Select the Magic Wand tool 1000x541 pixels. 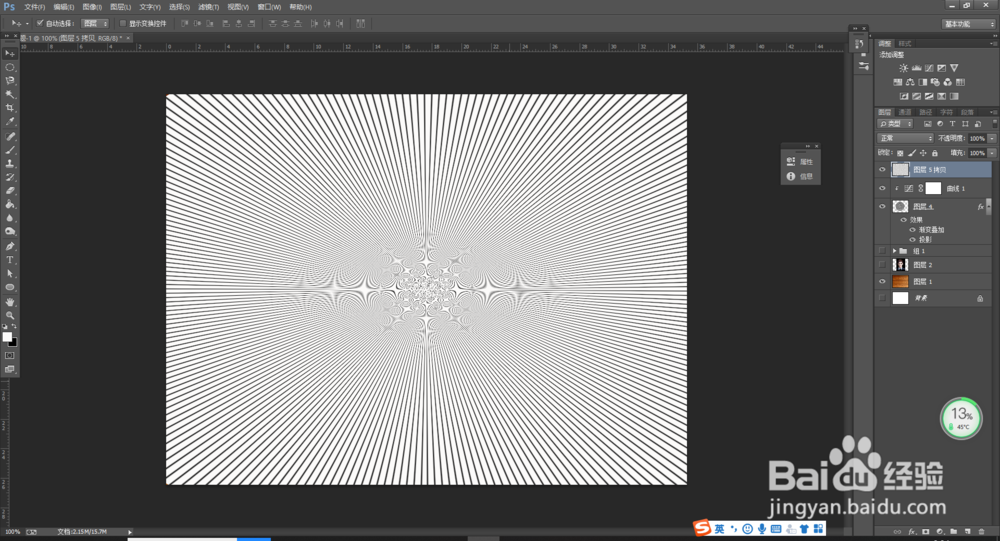point(10,94)
